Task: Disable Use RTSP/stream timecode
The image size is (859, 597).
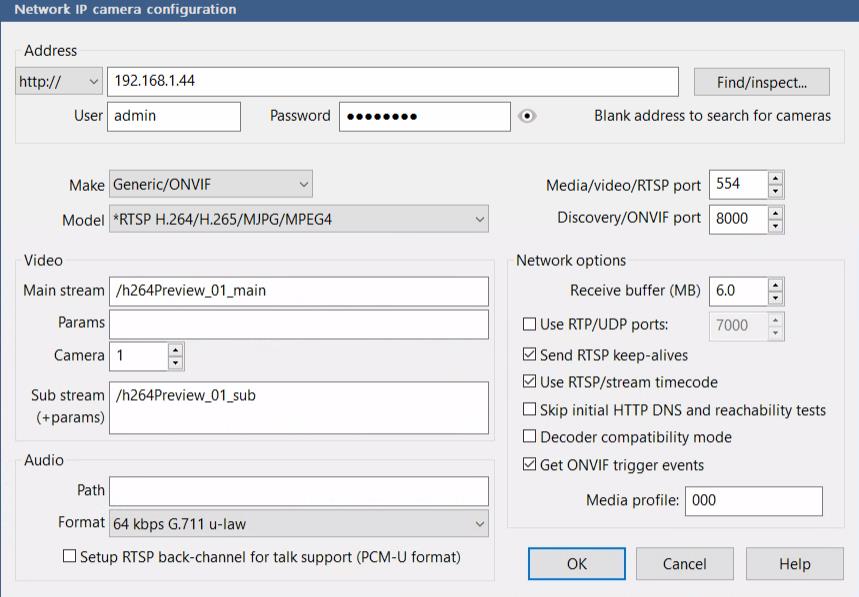Action: coord(530,382)
